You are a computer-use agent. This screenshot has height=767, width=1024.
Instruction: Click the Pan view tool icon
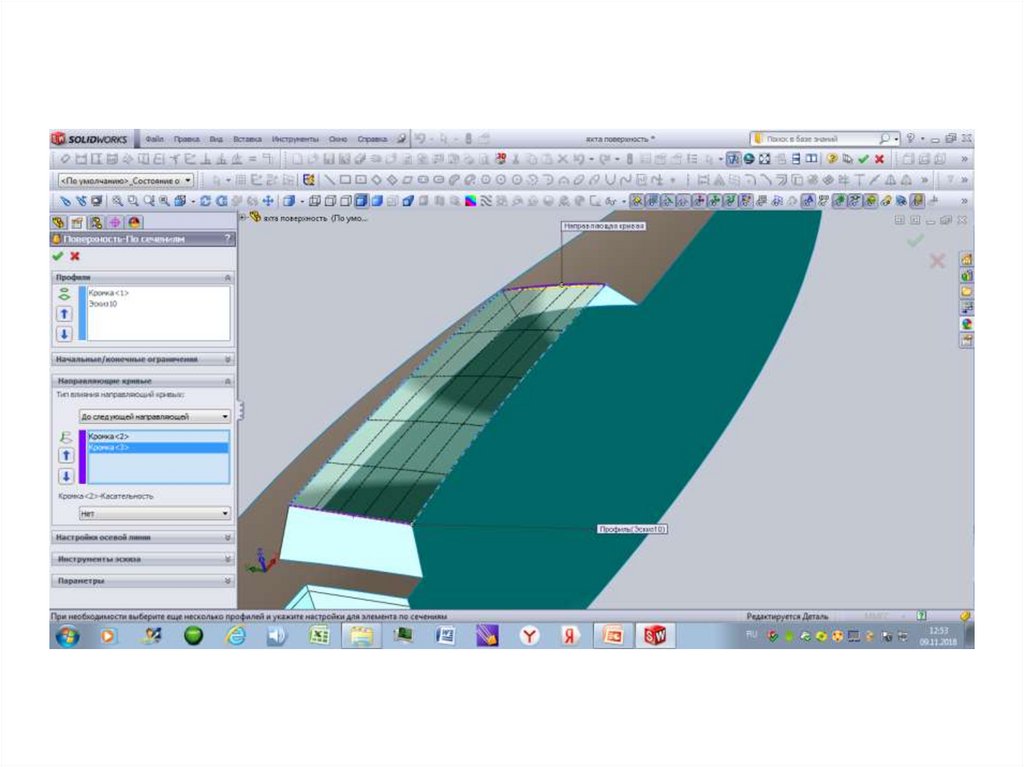tap(268, 201)
